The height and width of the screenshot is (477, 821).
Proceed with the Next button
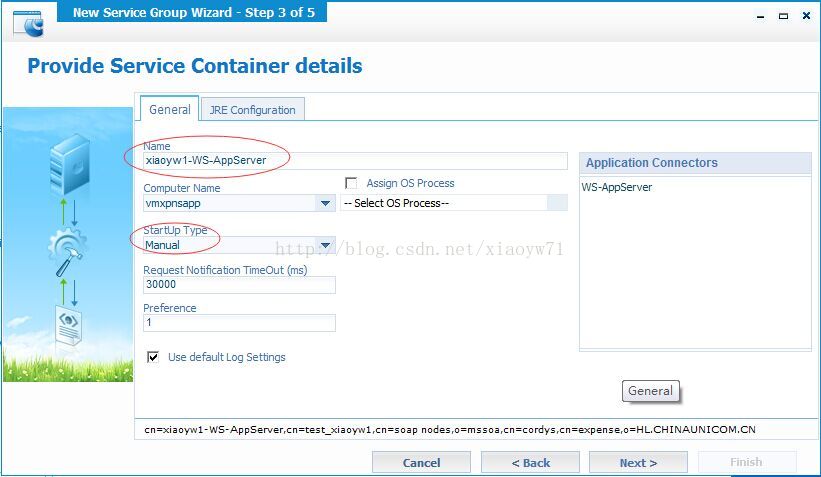point(638,462)
